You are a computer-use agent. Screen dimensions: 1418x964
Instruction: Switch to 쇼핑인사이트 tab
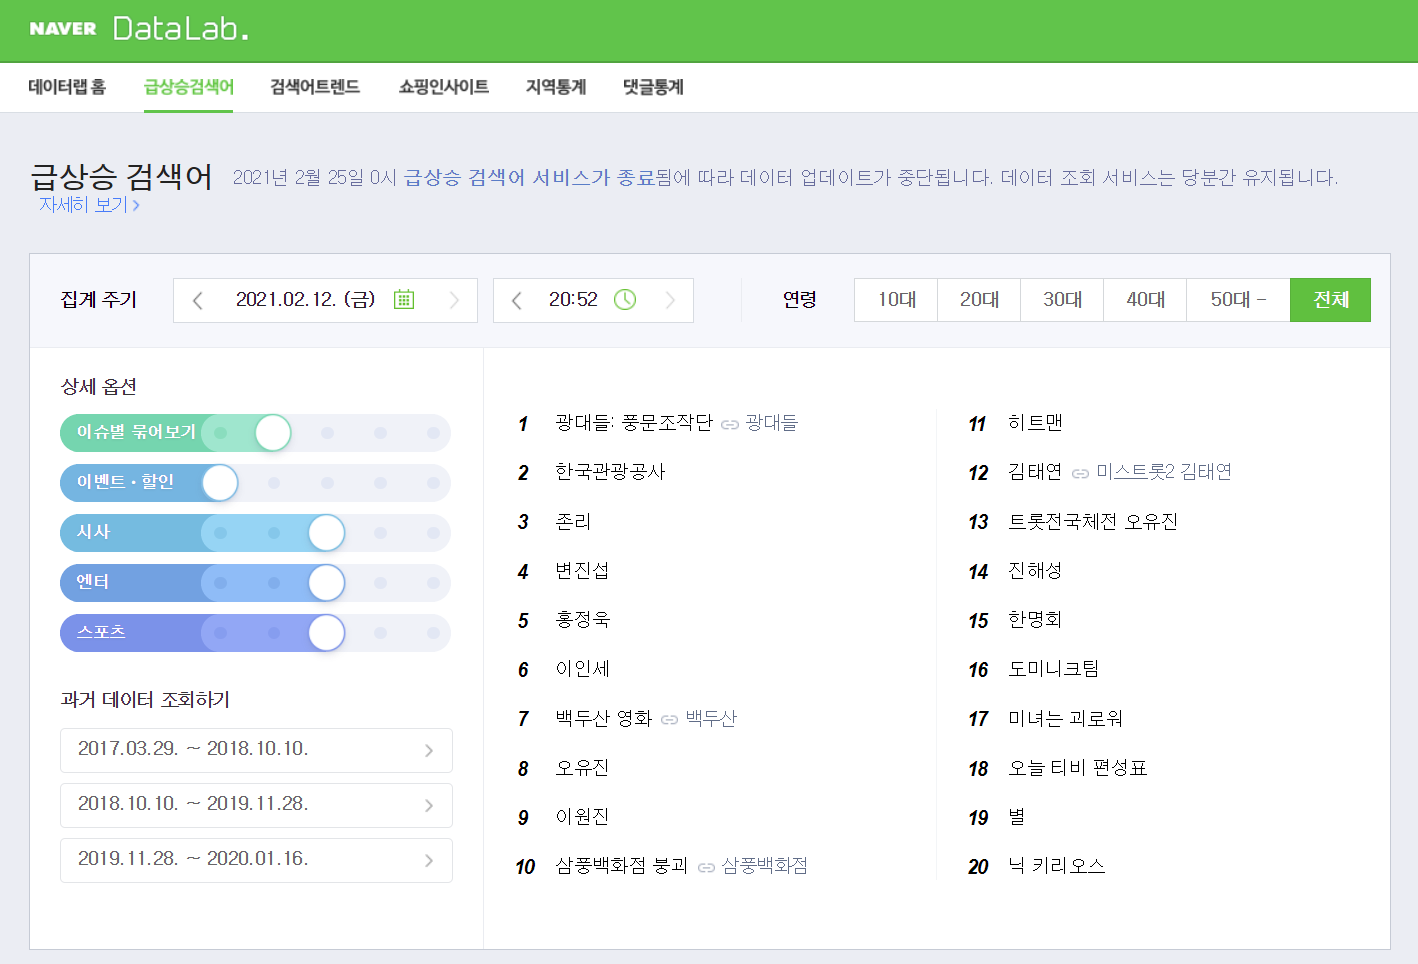(x=444, y=87)
